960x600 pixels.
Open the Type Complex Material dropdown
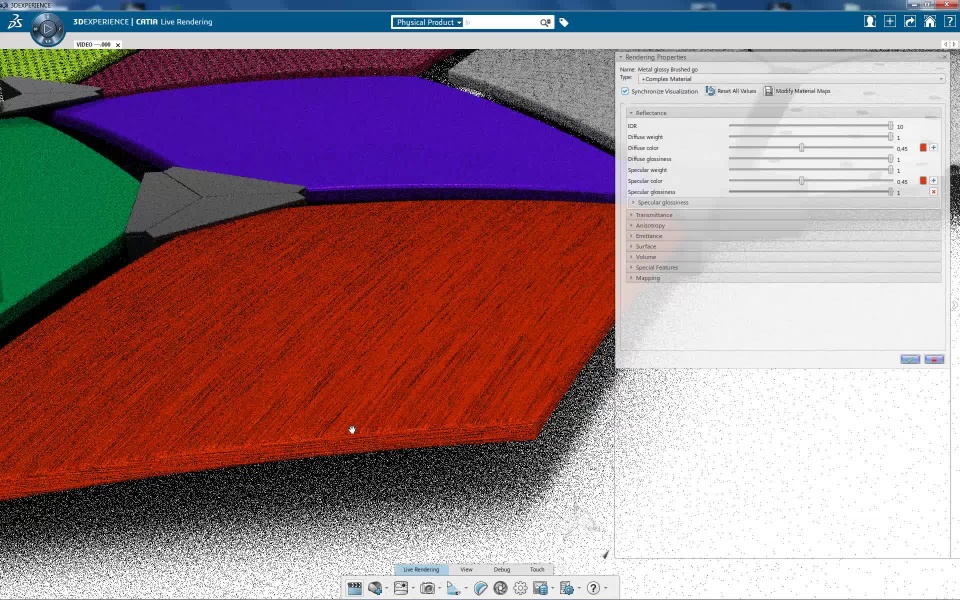(791, 79)
